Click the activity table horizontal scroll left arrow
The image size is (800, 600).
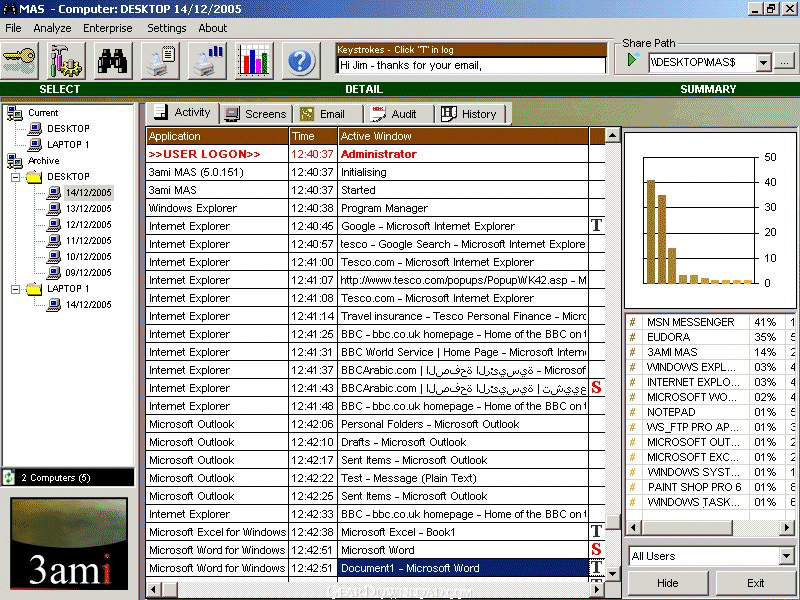coord(154,589)
